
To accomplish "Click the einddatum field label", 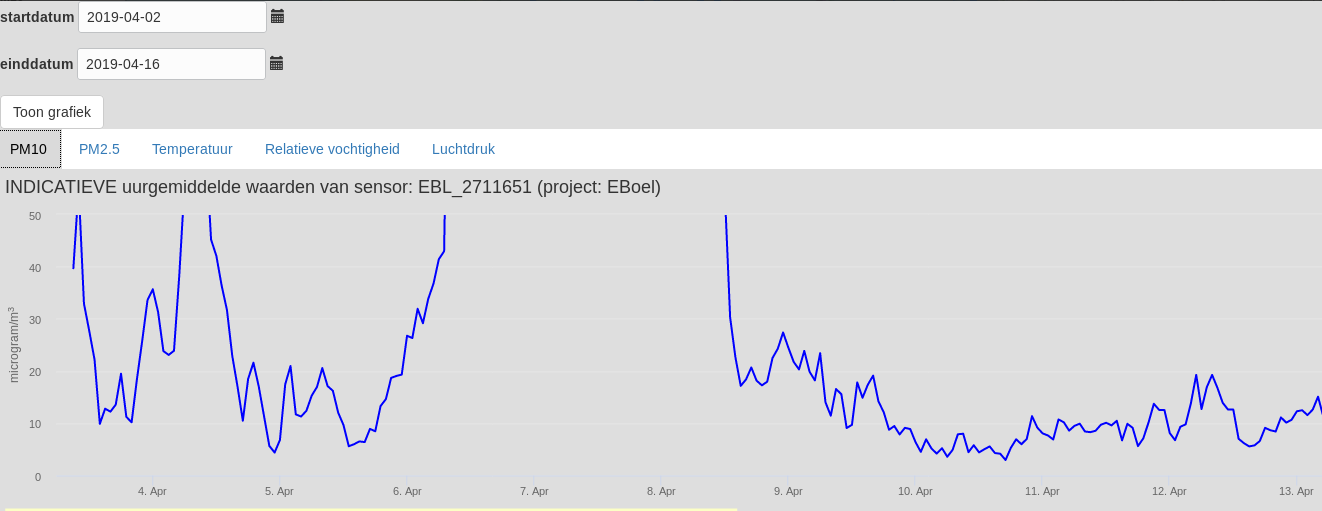I will coord(37,64).
